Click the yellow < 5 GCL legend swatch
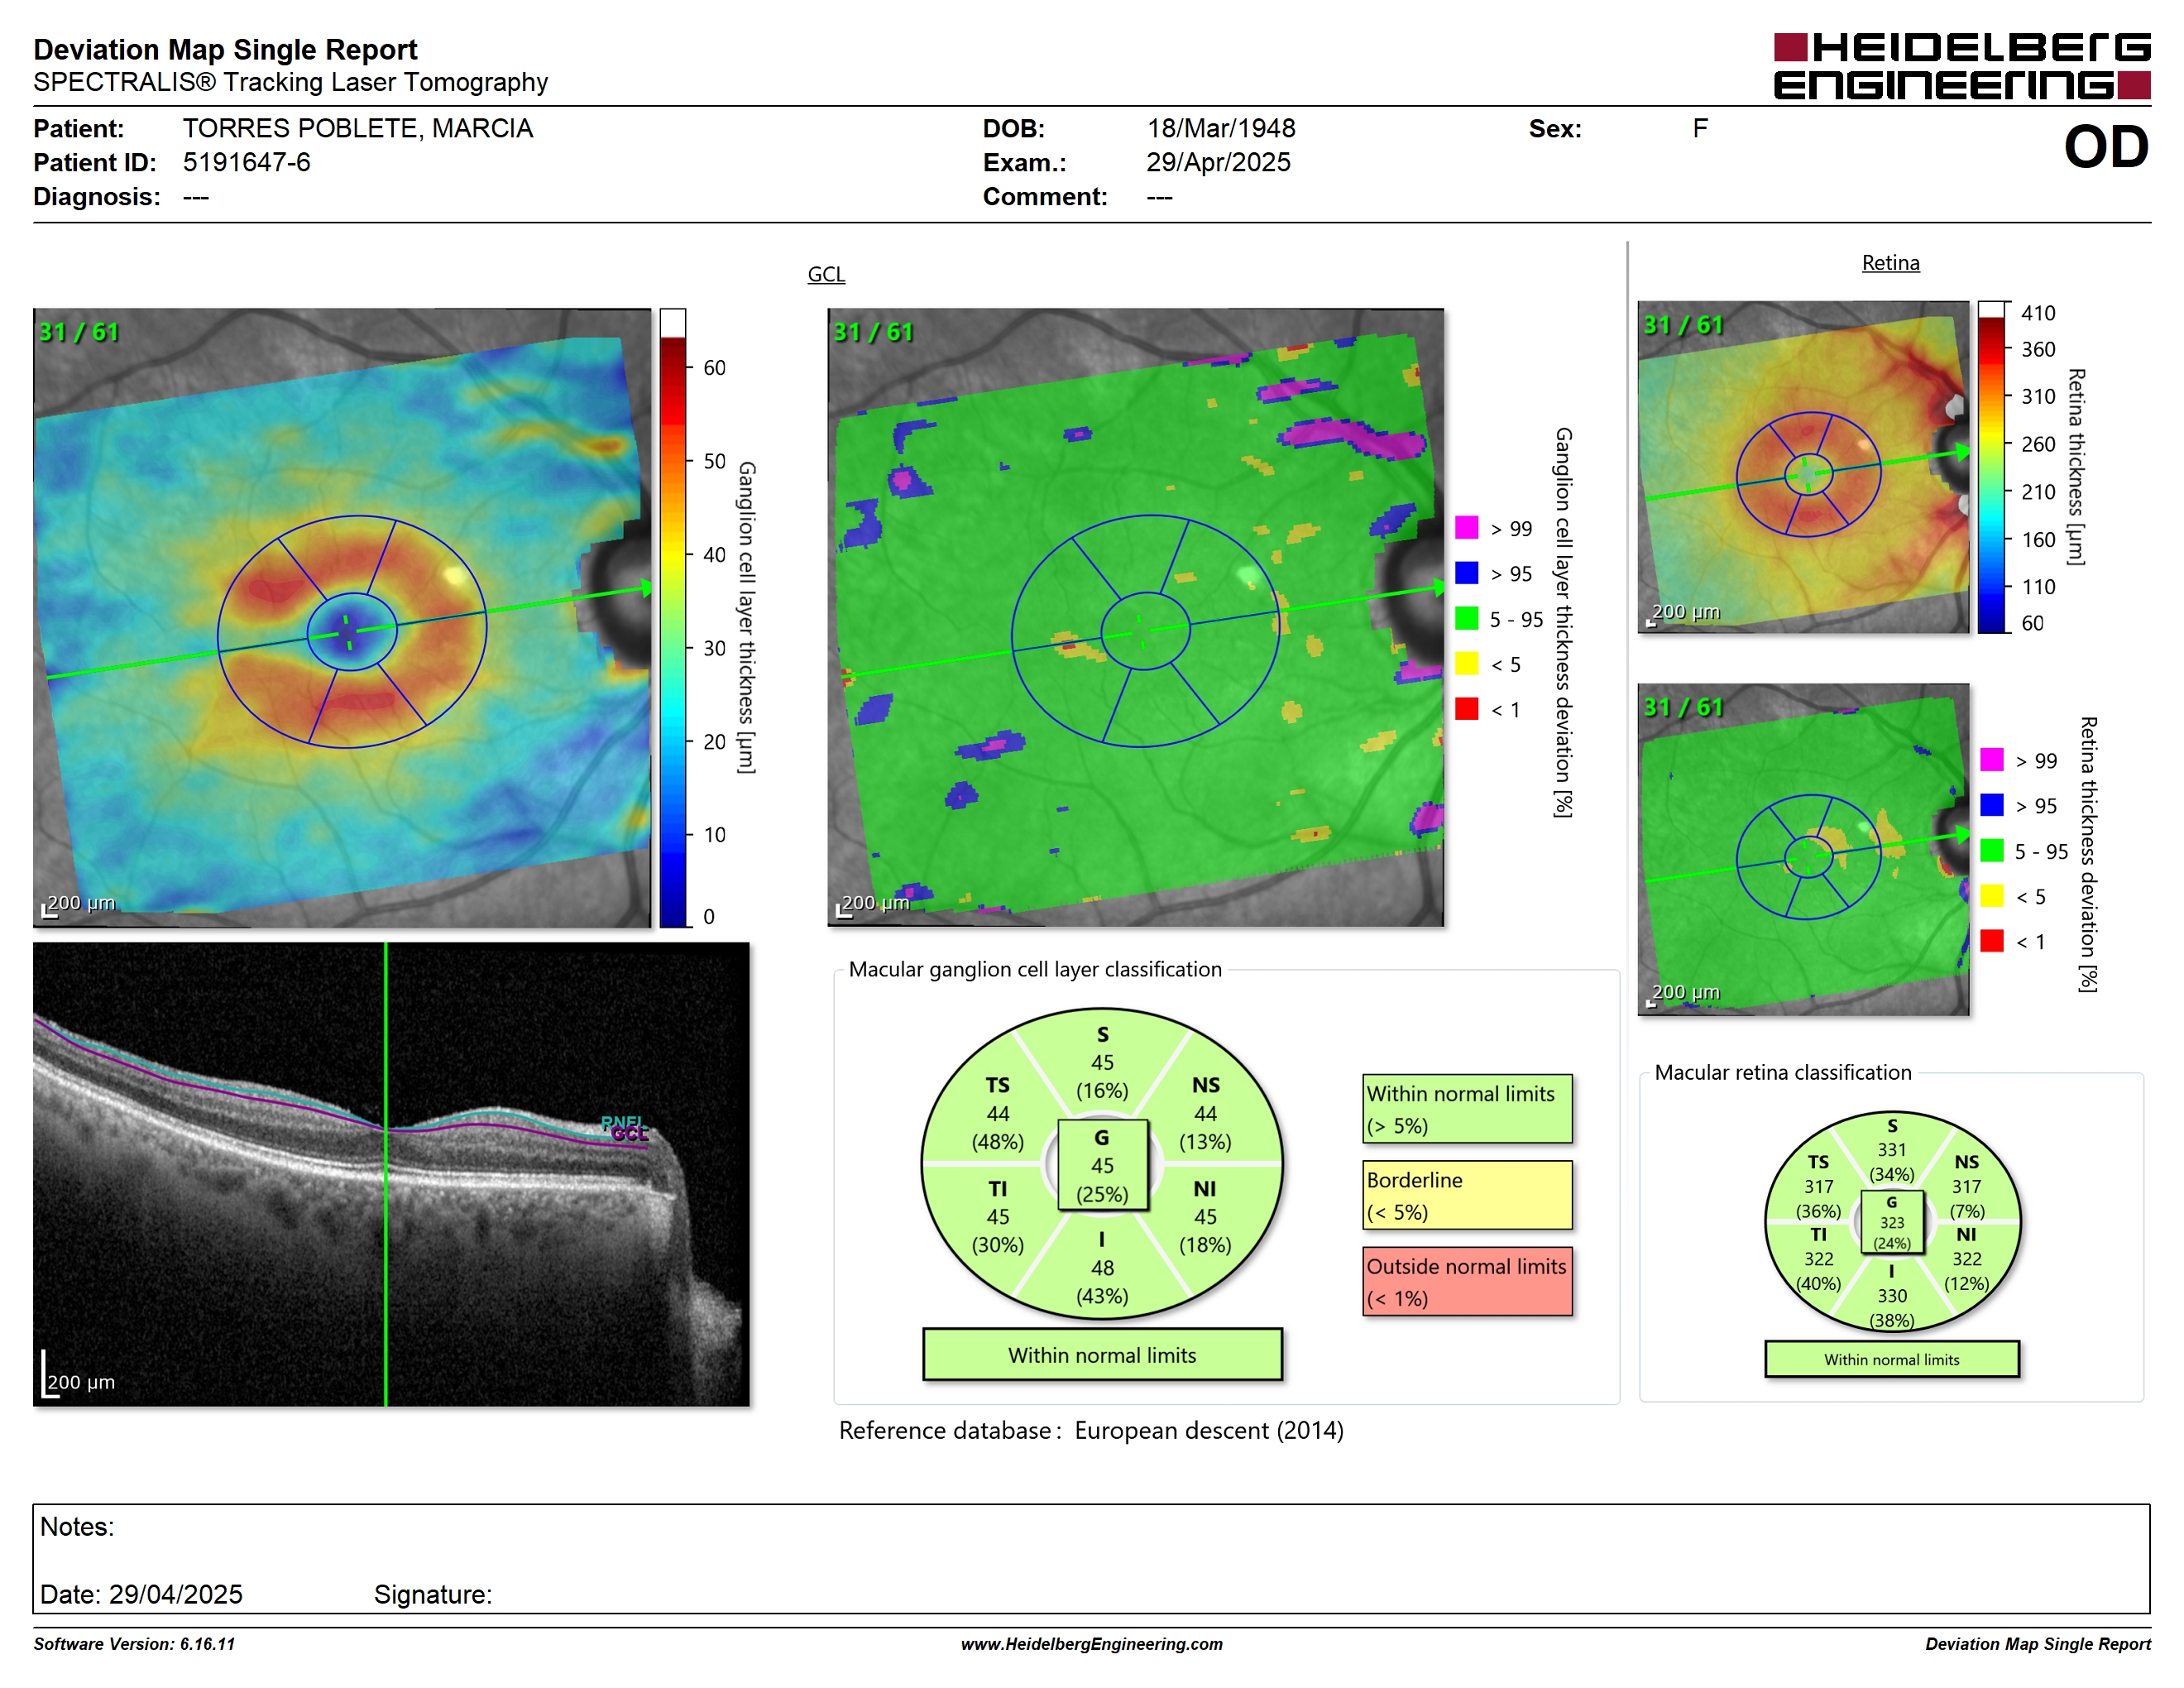Viewport: 2184px width, 1688px height. click(1466, 663)
